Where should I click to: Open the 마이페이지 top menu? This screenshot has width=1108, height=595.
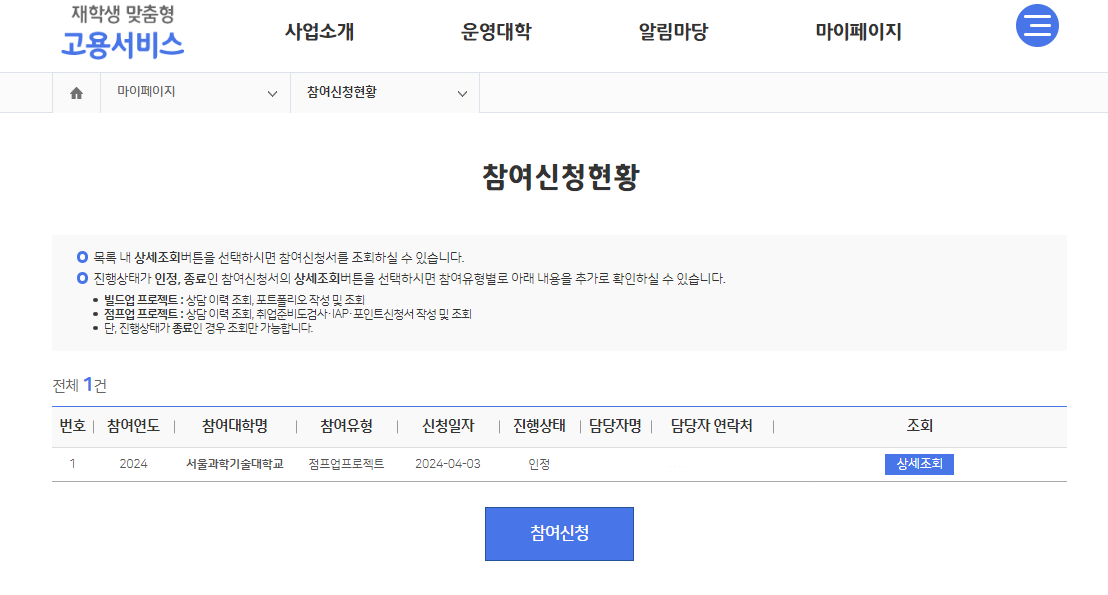[859, 32]
